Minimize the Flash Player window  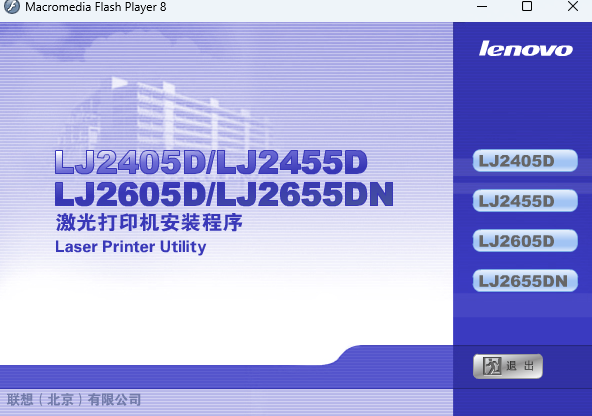482,7
